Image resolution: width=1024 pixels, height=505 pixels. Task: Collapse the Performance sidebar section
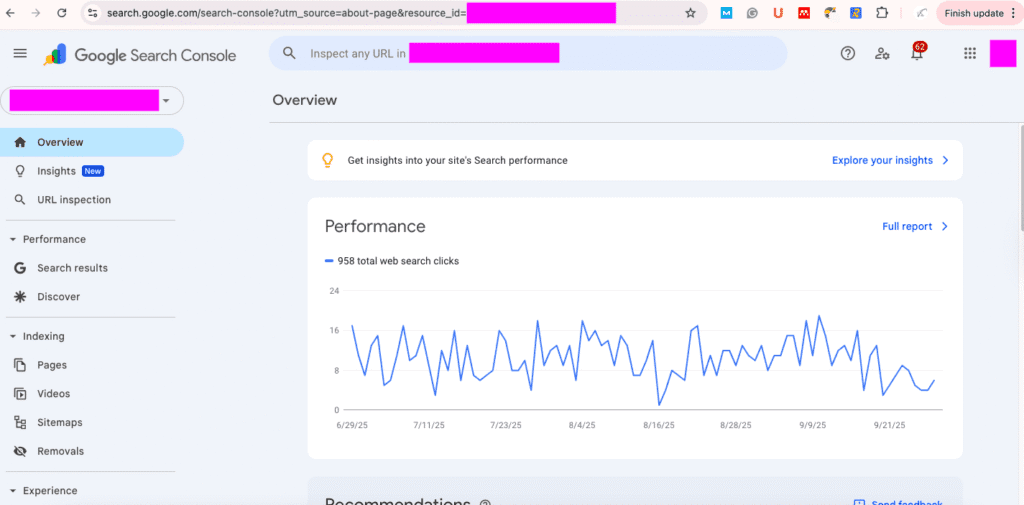[x=12, y=240]
